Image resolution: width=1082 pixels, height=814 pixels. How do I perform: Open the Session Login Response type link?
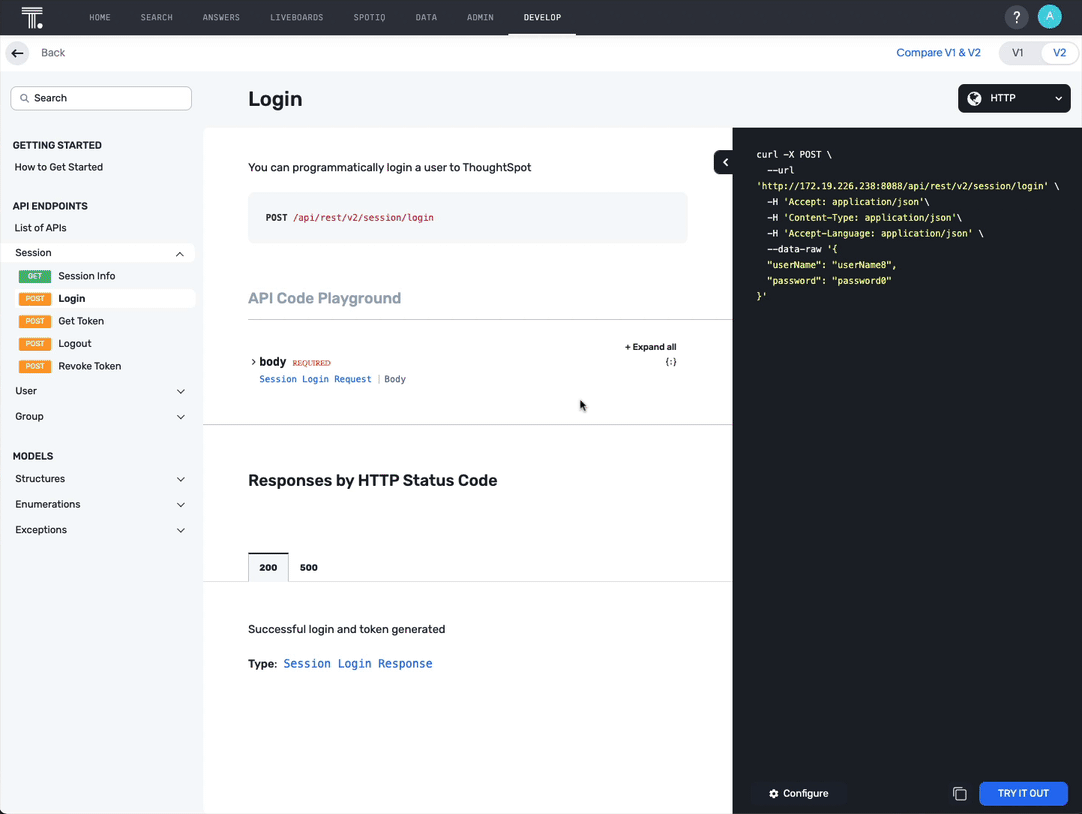357,664
